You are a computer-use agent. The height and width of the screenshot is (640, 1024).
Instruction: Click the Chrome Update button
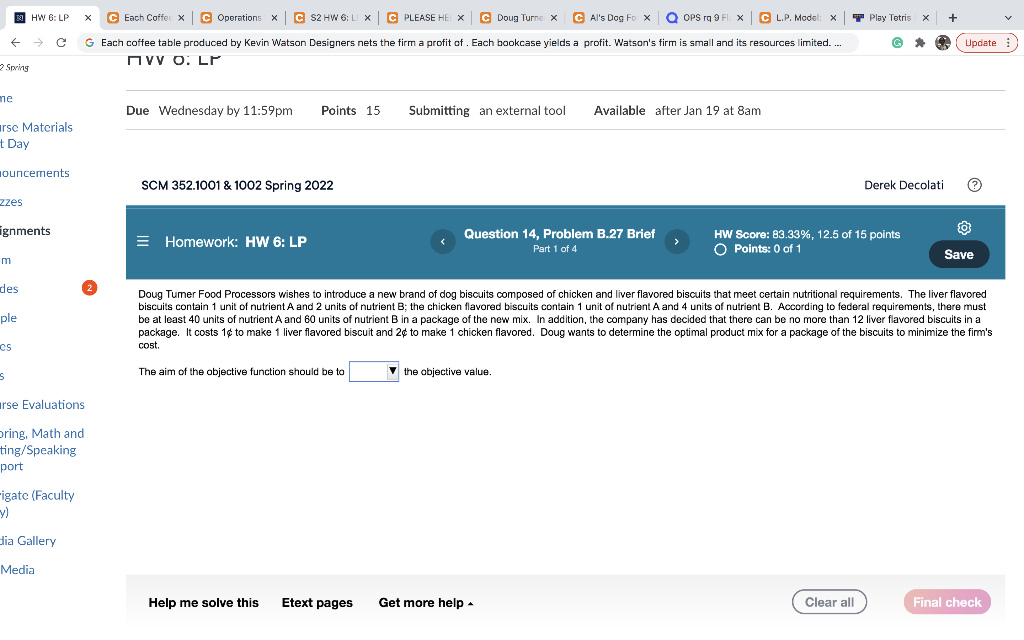tap(980, 42)
